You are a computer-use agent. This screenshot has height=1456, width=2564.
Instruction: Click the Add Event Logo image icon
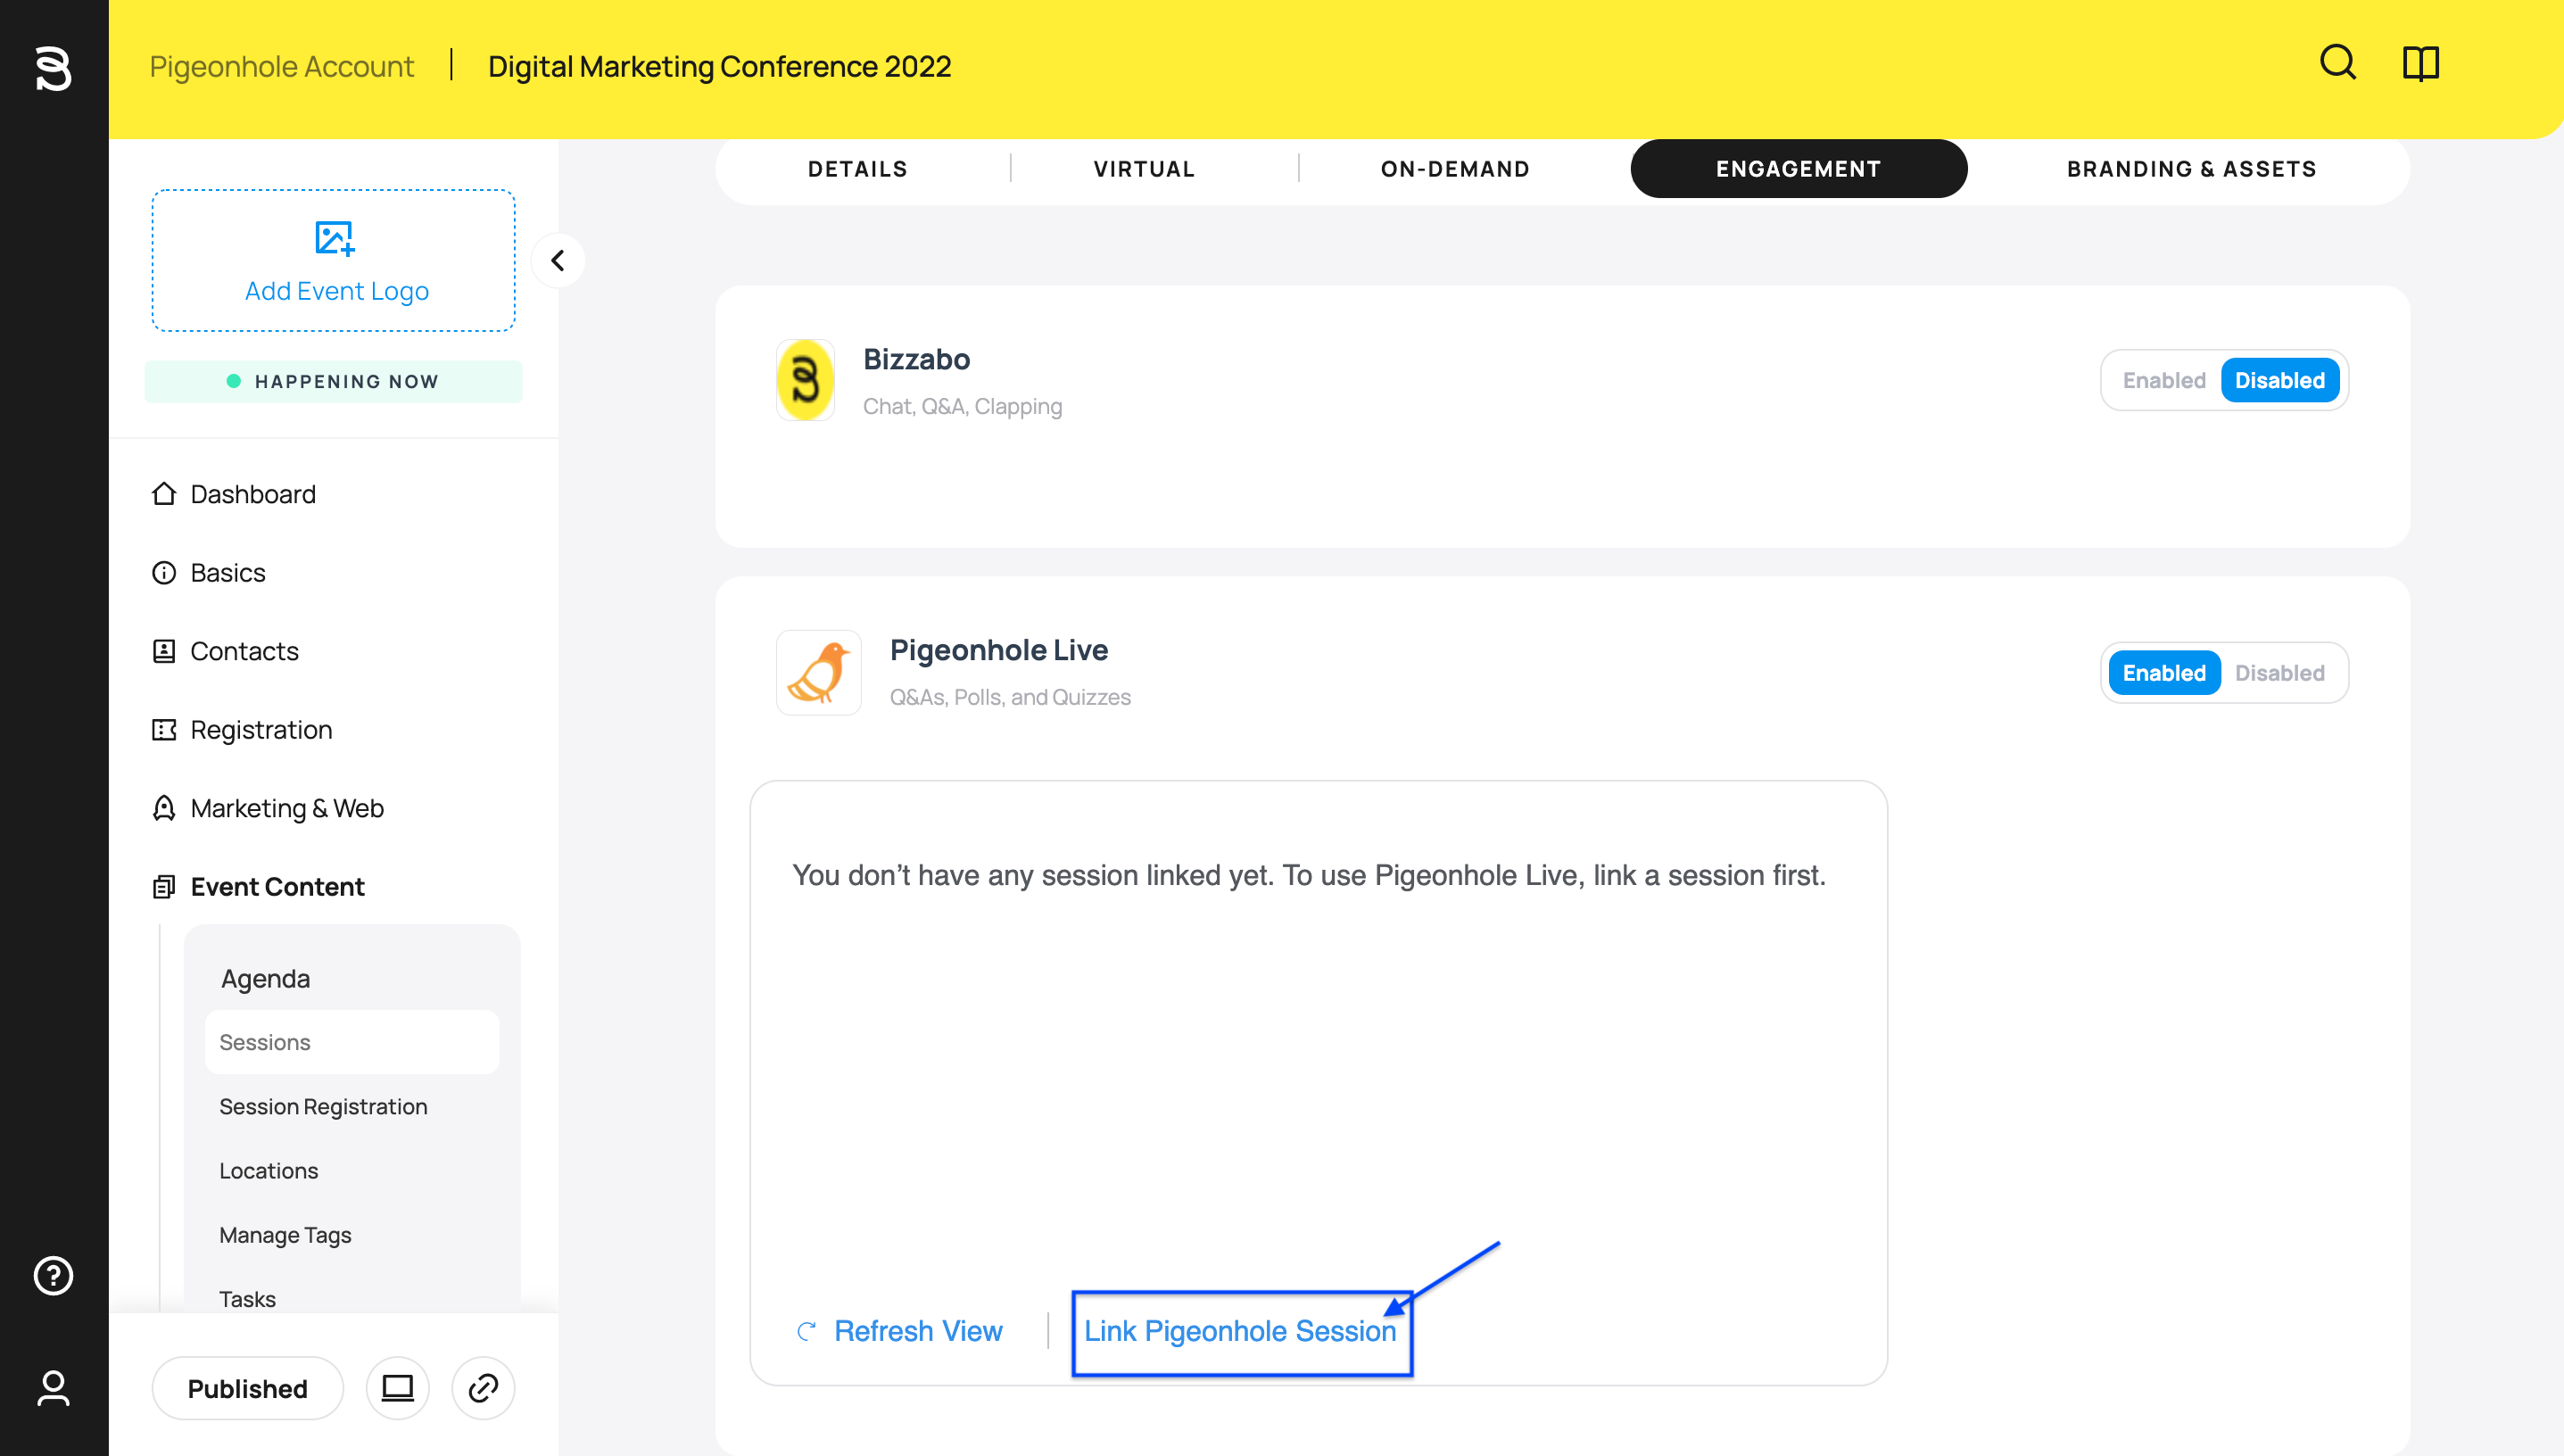click(x=334, y=239)
